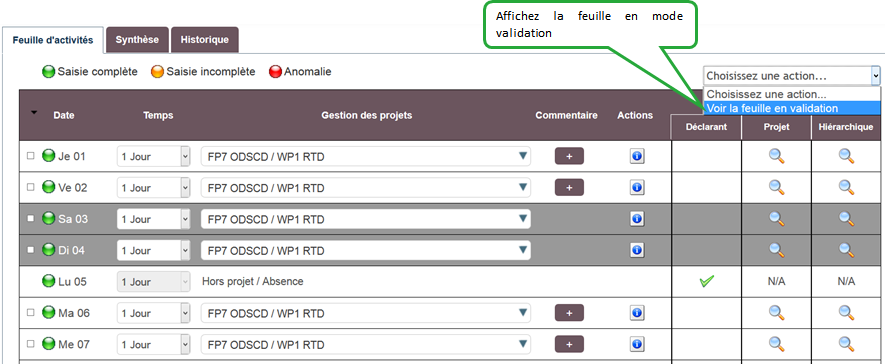Click info icon for Me 07 row
Viewport: 885px width, 364px height.
point(637,344)
